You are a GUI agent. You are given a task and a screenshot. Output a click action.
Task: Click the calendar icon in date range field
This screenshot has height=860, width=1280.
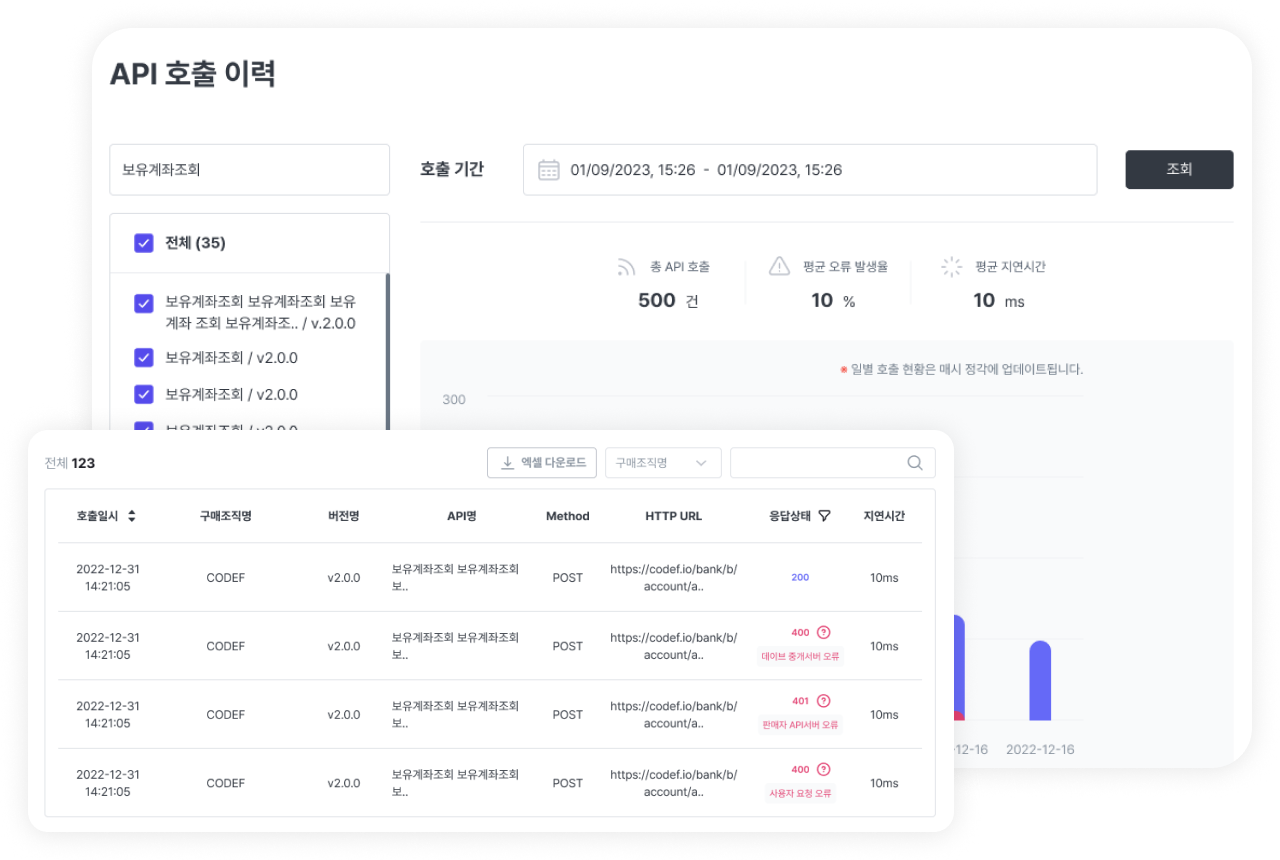click(549, 170)
